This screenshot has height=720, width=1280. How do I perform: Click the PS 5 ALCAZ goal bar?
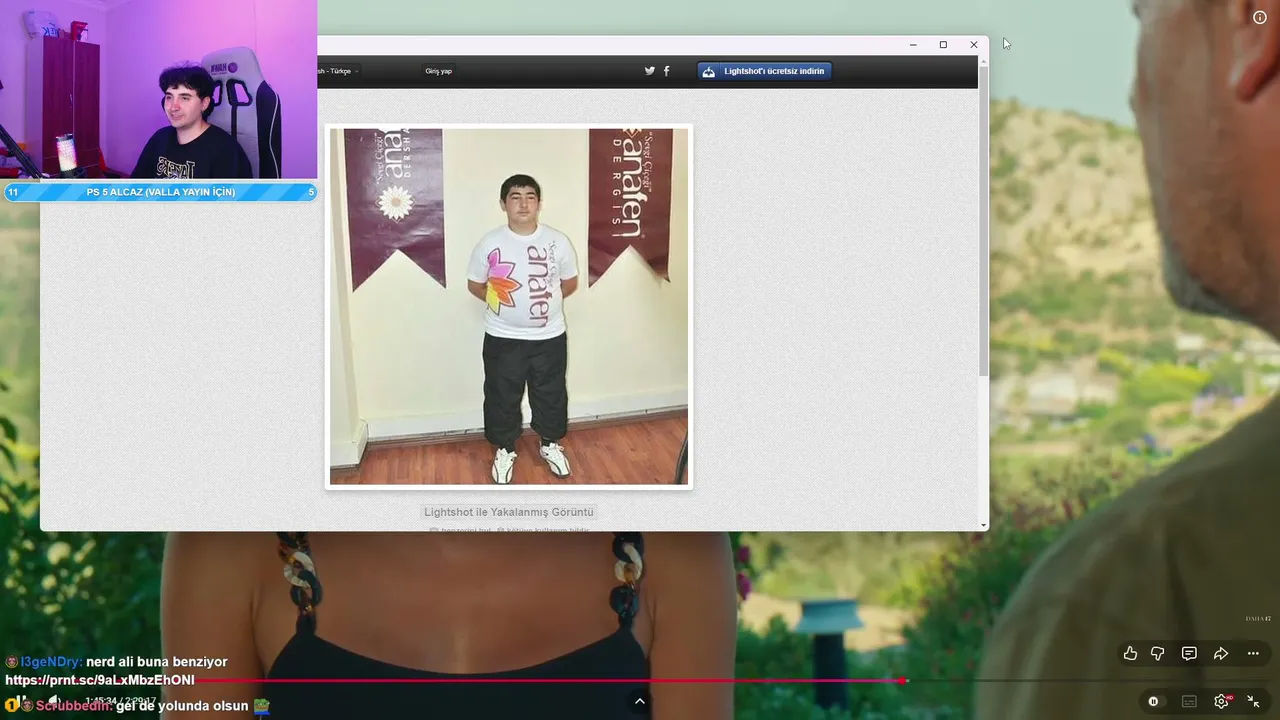pos(160,192)
